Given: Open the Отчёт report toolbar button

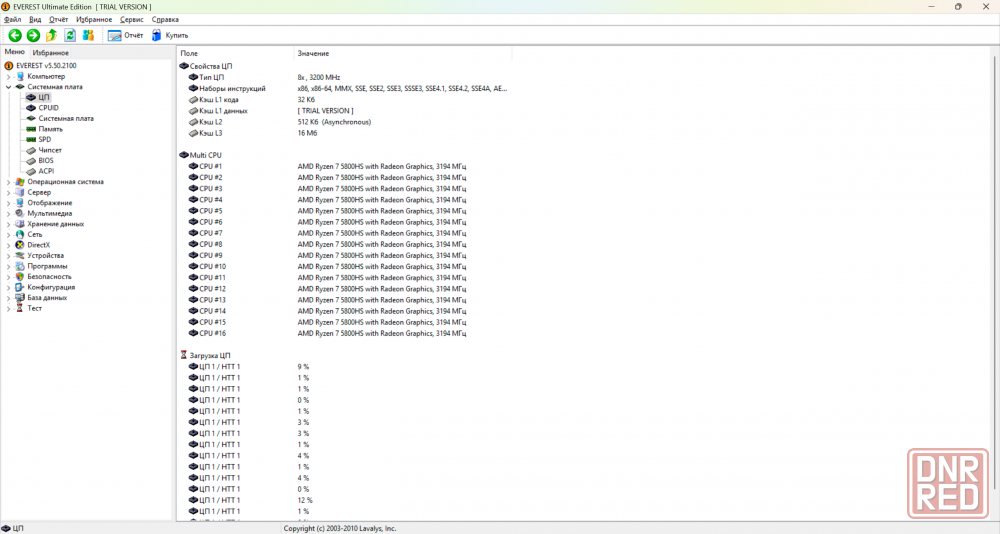Looking at the screenshot, I should click(126, 36).
